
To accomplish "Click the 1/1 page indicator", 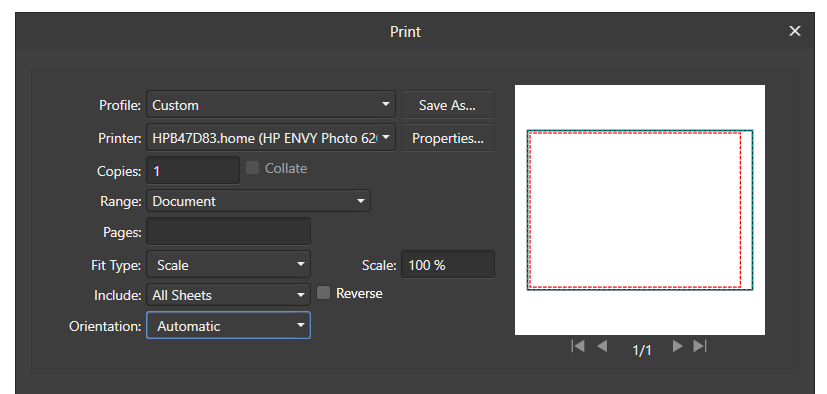I will 642,350.
